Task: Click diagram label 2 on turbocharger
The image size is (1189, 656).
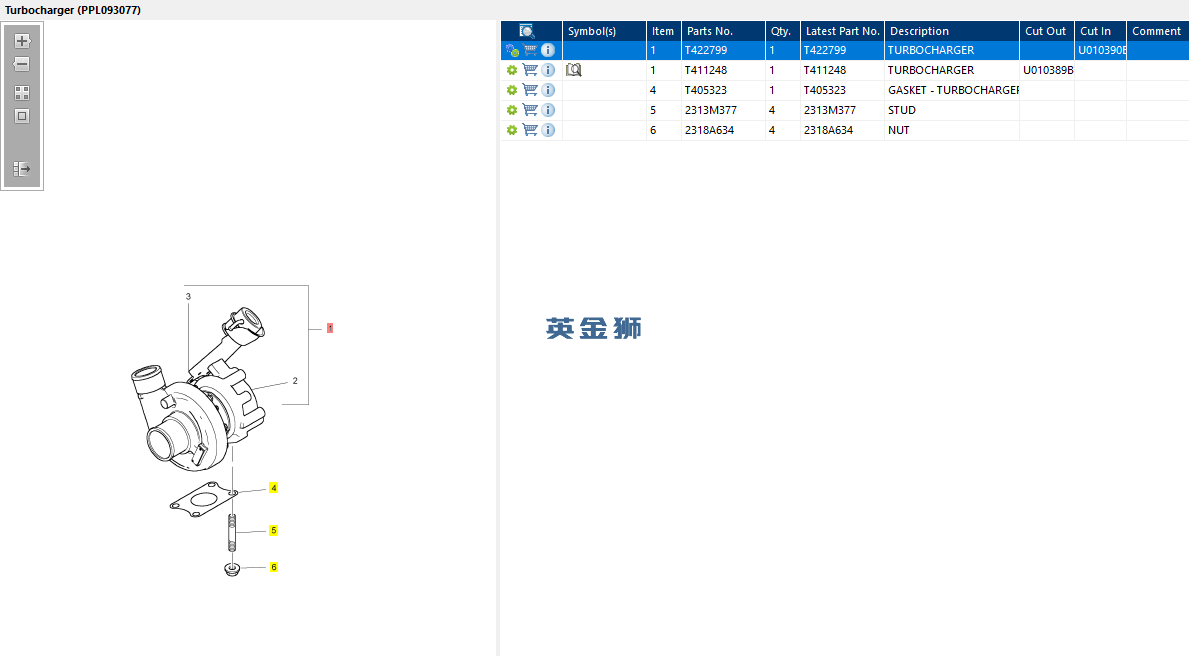Action: click(295, 381)
